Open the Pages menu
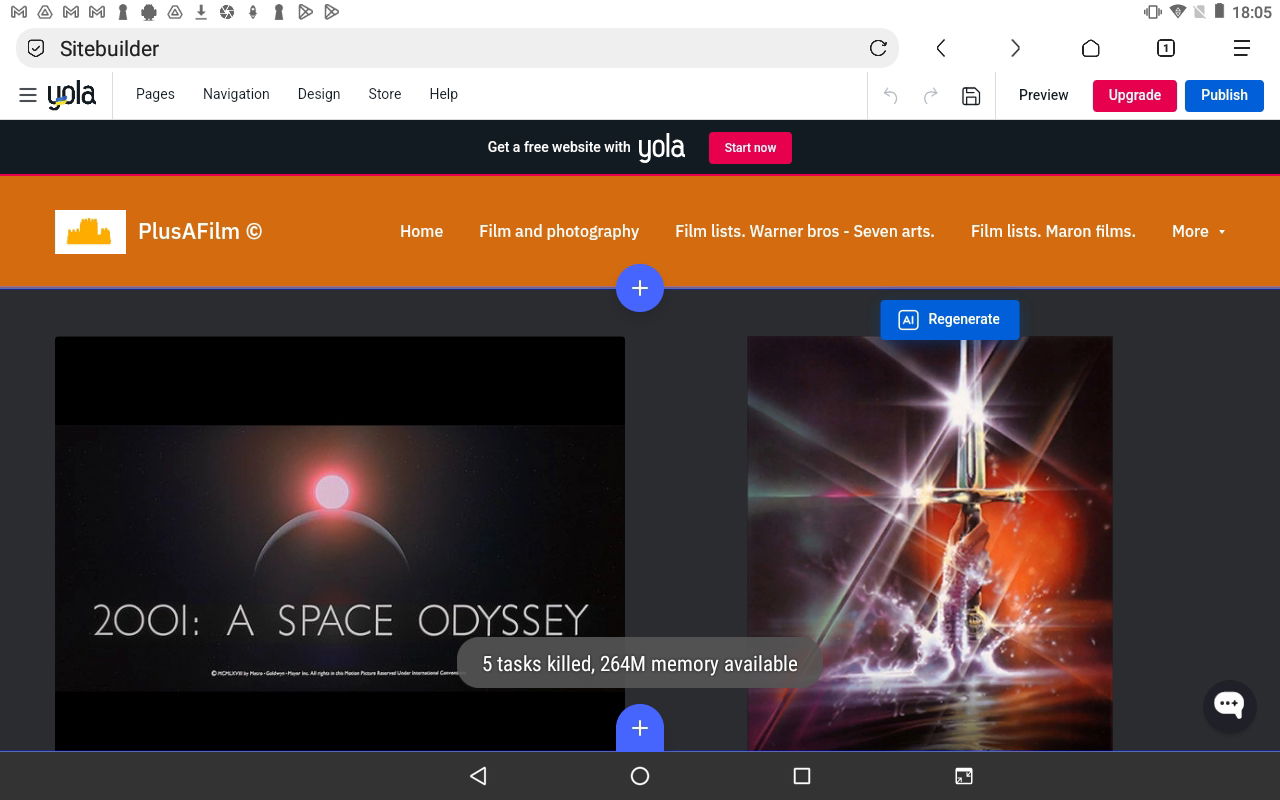This screenshot has width=1280, height=800. 155,94
